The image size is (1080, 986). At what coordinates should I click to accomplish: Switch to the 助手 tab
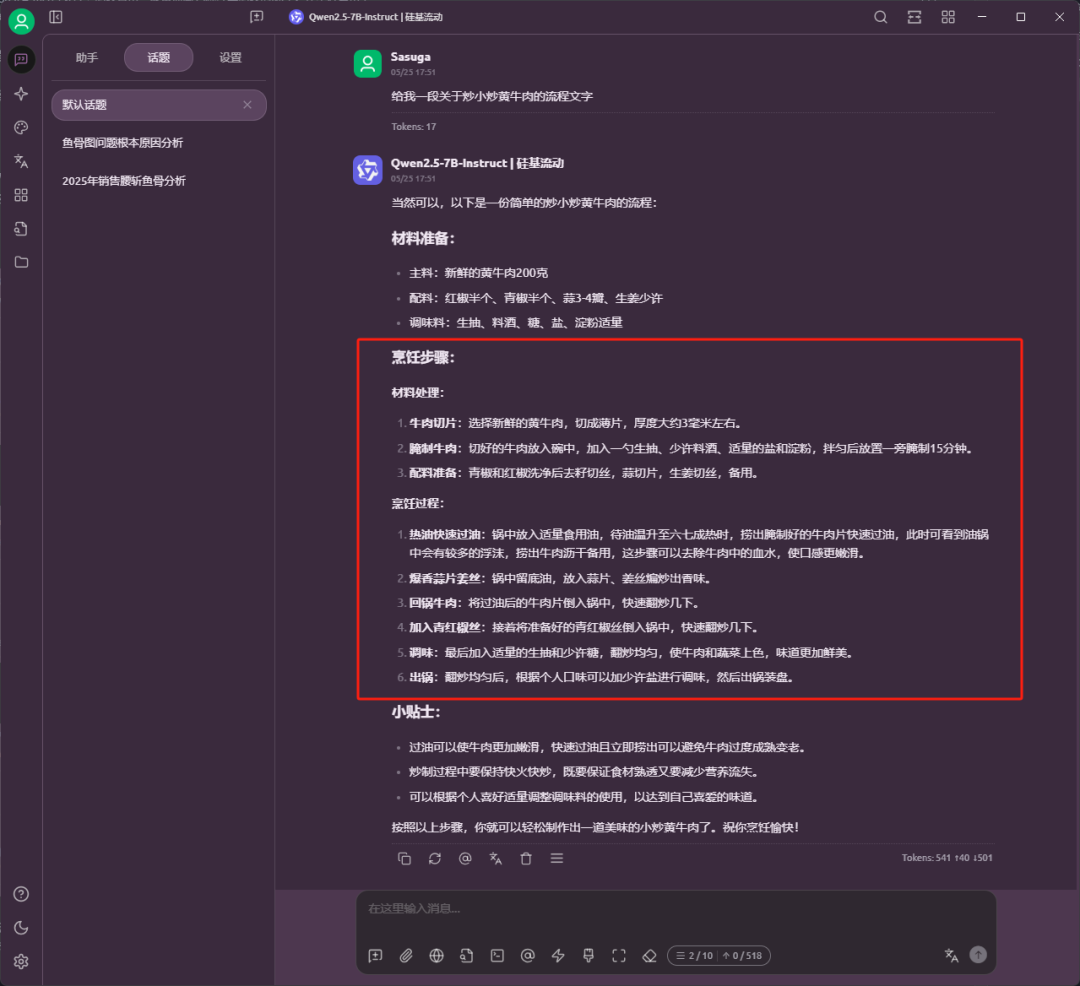click(x=87, y=58)
